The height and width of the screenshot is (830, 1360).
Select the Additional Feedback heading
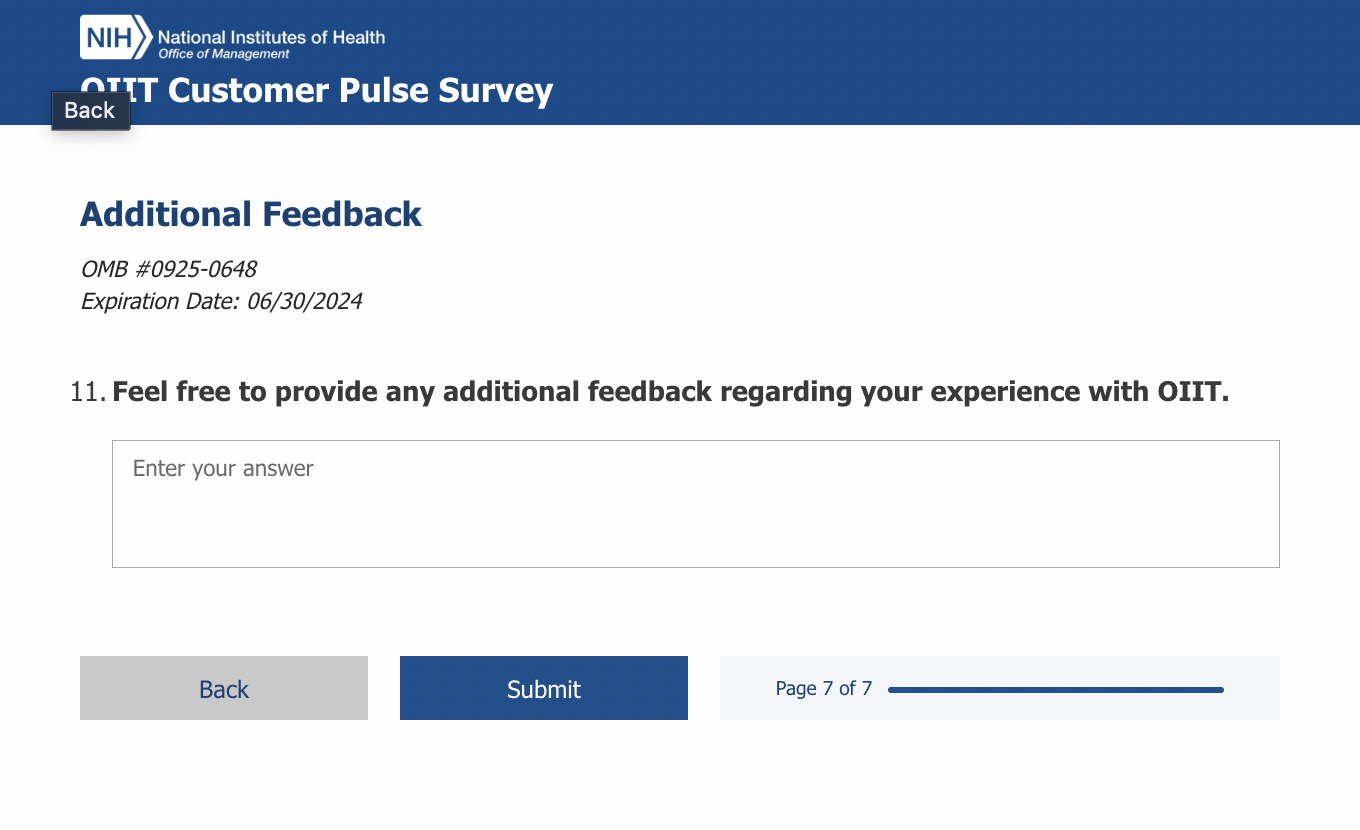[251, 214]
